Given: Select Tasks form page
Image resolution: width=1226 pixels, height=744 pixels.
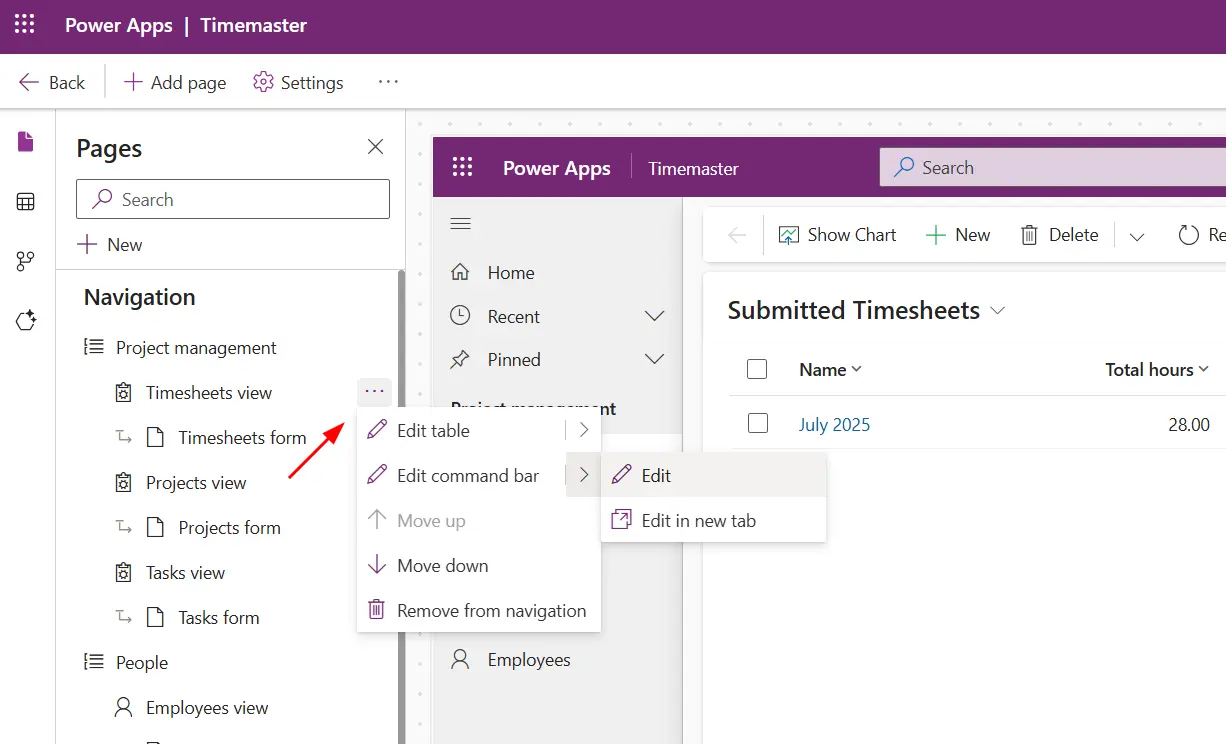Looking at the screenshot, I should point(218,618).
